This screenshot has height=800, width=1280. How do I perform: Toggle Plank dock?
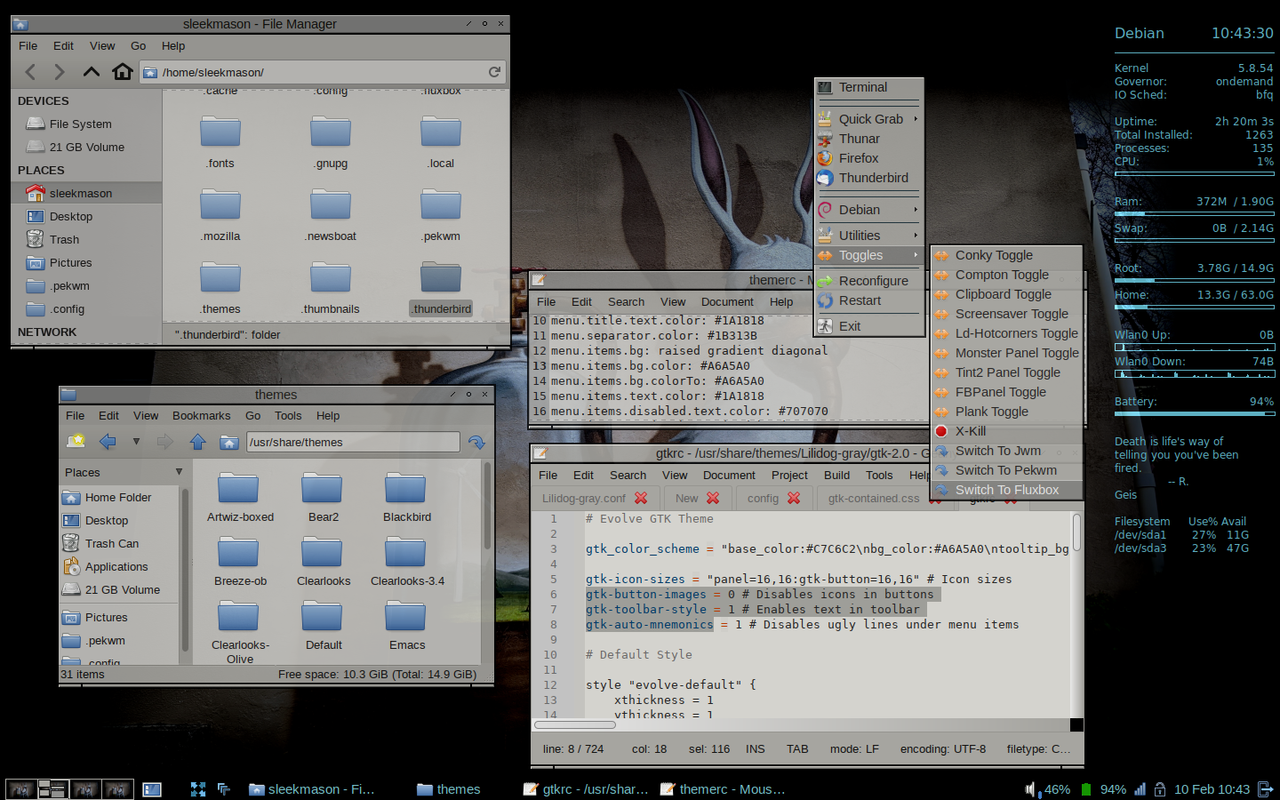coord(1006,411)
